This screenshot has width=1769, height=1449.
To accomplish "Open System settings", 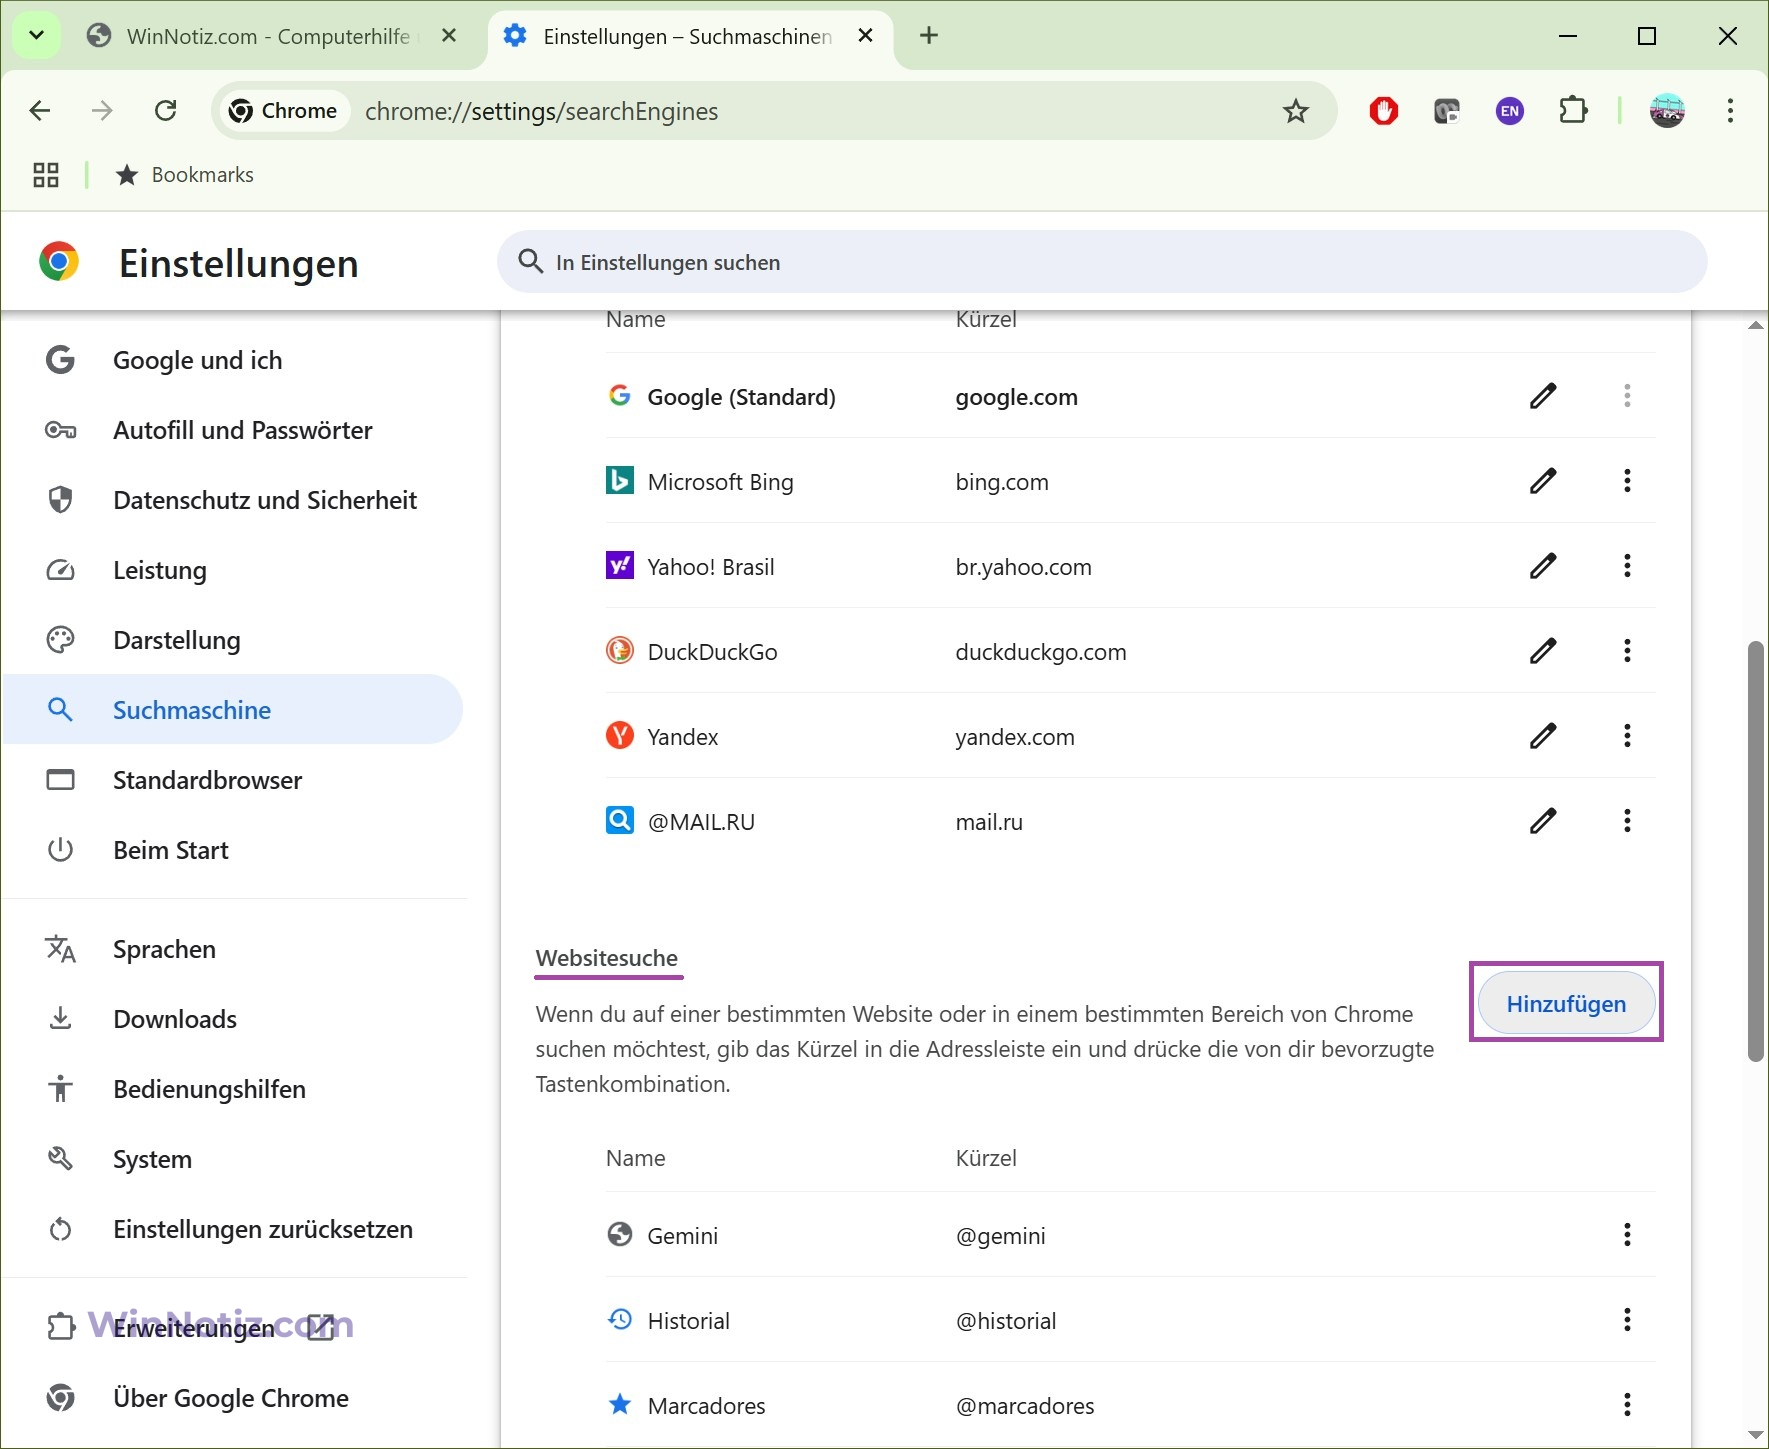I will tap(233, 1159).
